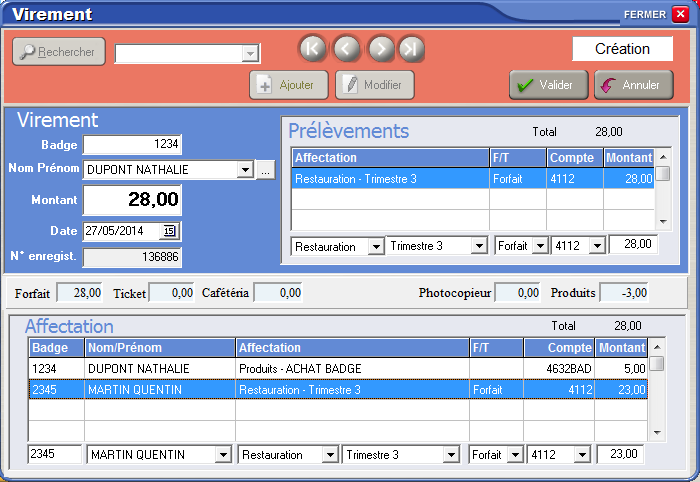Click Prélèvements montant entry field 28,00

coord(633,244)
